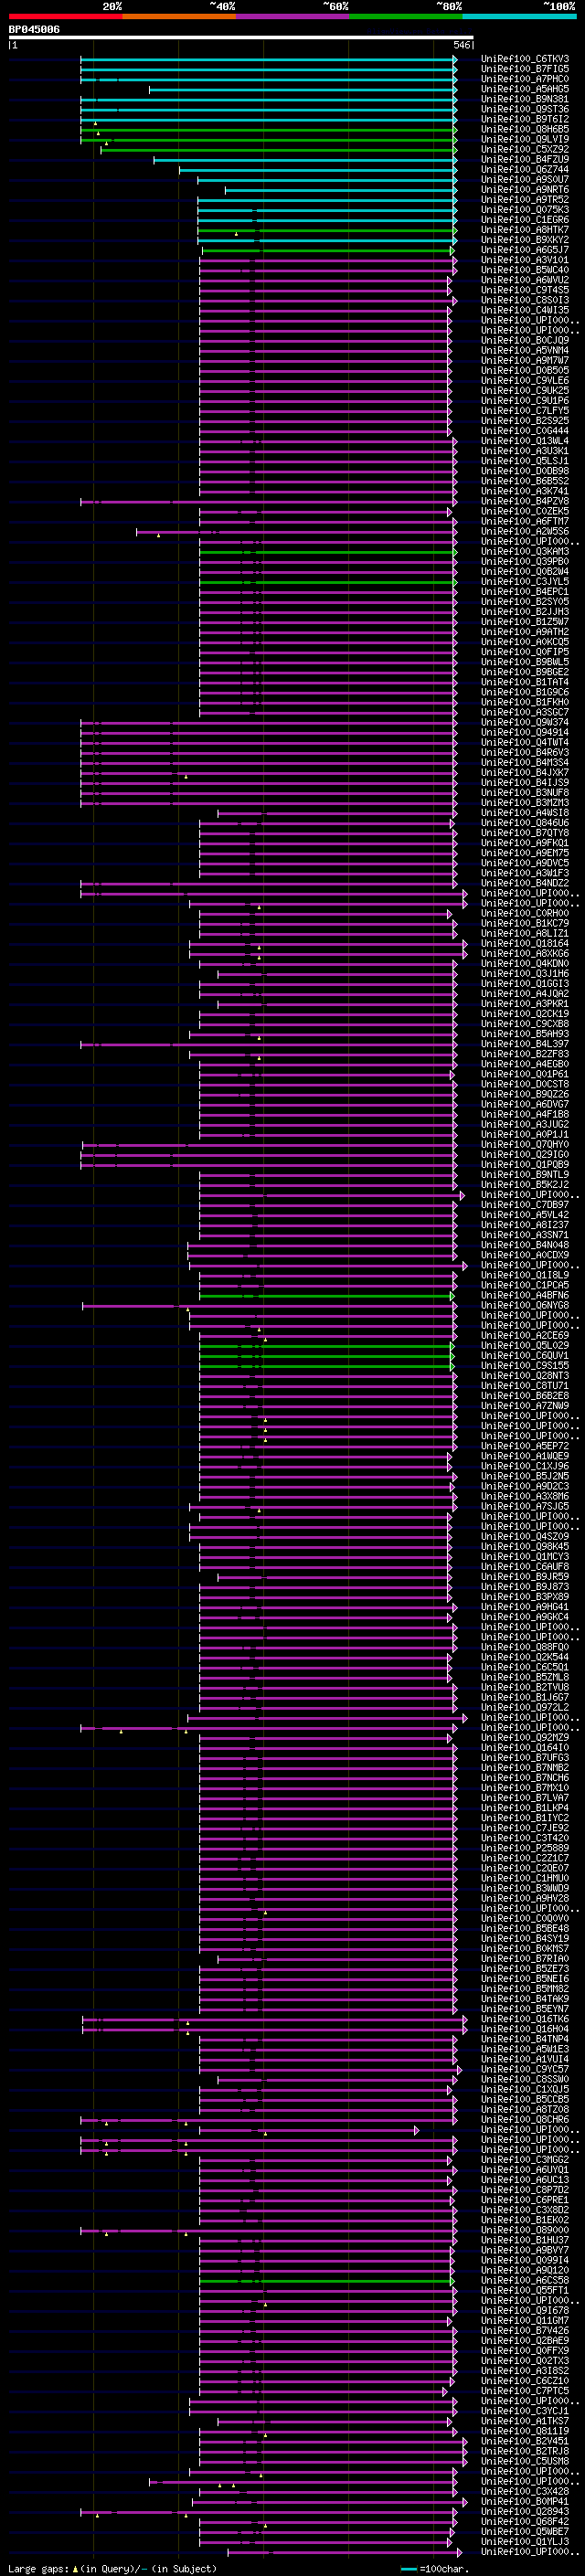Screen dimensions: 585x2576
Task: Select the UniRef100_A6G5J7 label
Action: (x=525, y=250)
